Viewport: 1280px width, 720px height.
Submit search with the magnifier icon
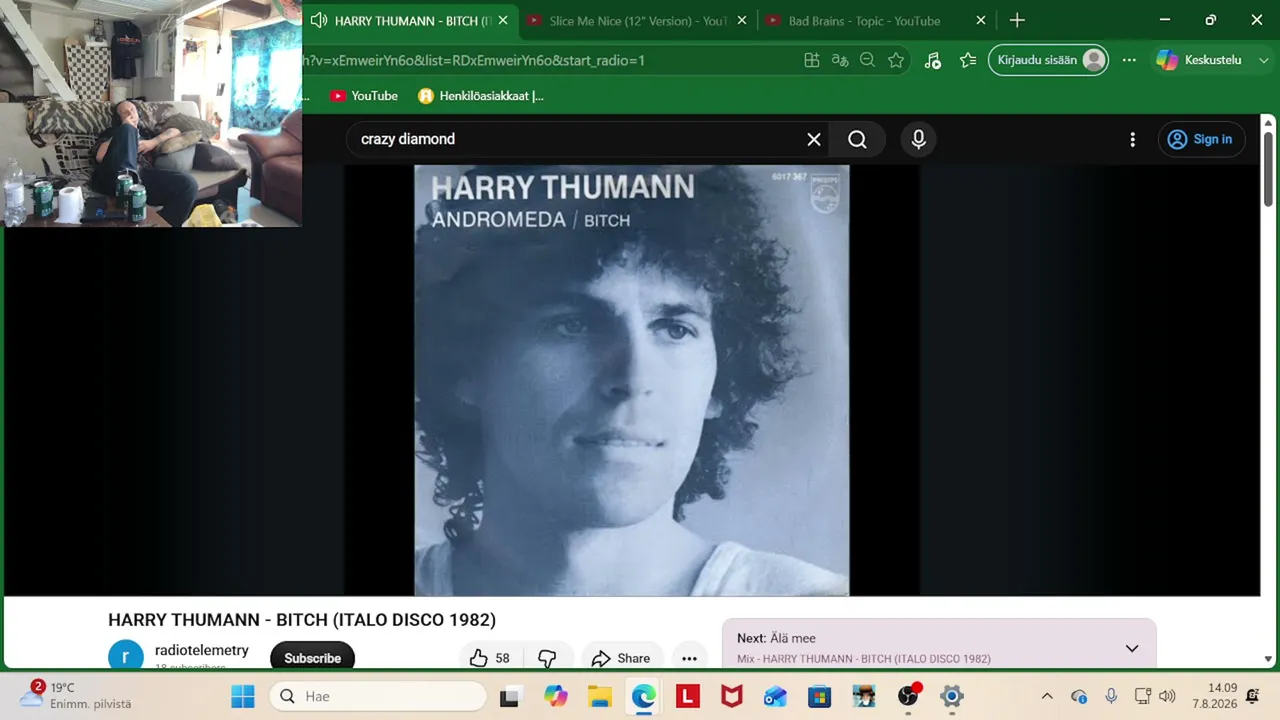pos(857,139)
